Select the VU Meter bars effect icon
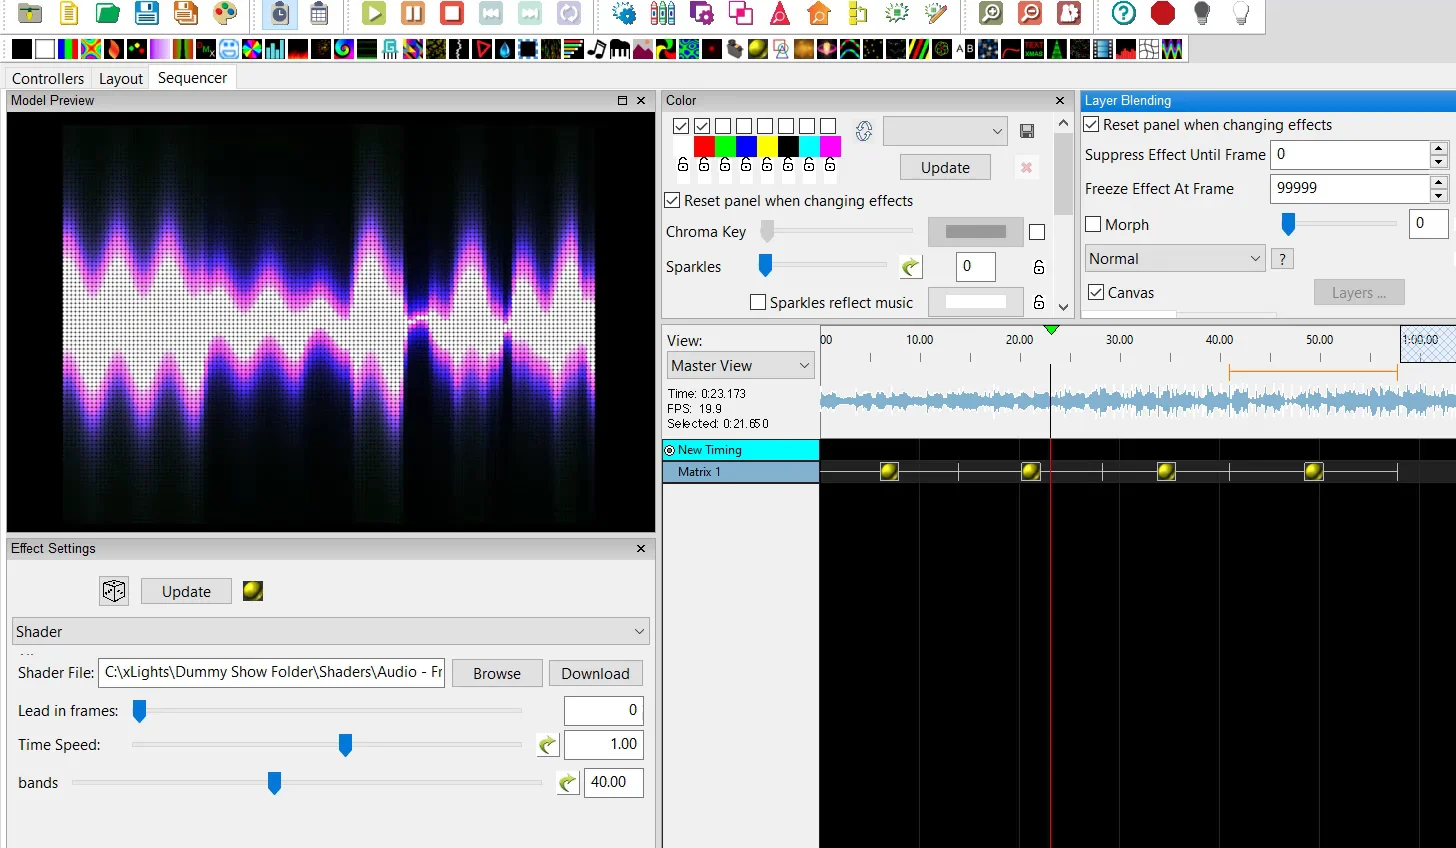This screenshot has width=1456, height=848. 1126,49
